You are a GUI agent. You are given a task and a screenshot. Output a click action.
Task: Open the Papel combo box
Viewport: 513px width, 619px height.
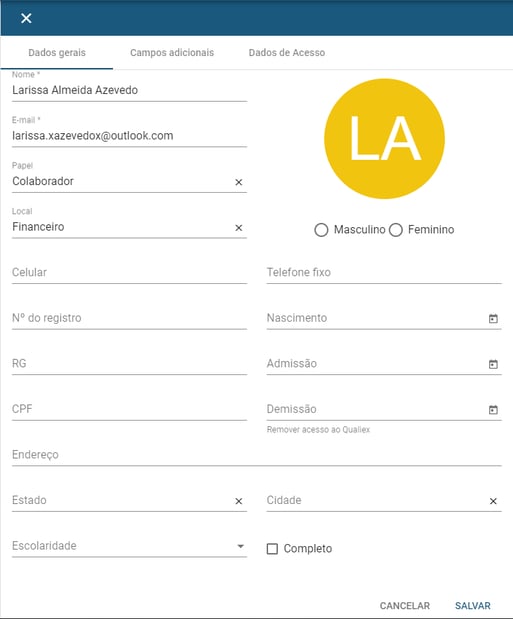122,182
